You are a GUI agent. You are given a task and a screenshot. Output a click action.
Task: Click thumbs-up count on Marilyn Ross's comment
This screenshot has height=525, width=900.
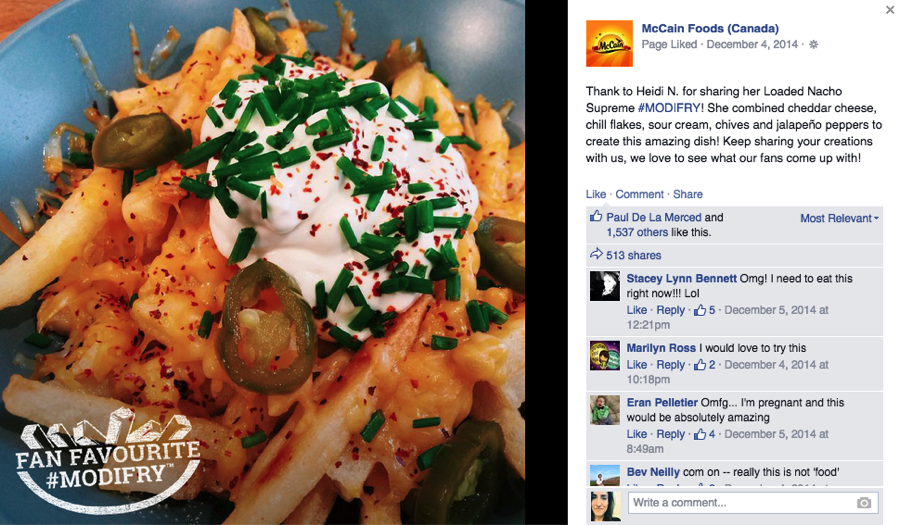pyautogui.click(x=704, y=364)
